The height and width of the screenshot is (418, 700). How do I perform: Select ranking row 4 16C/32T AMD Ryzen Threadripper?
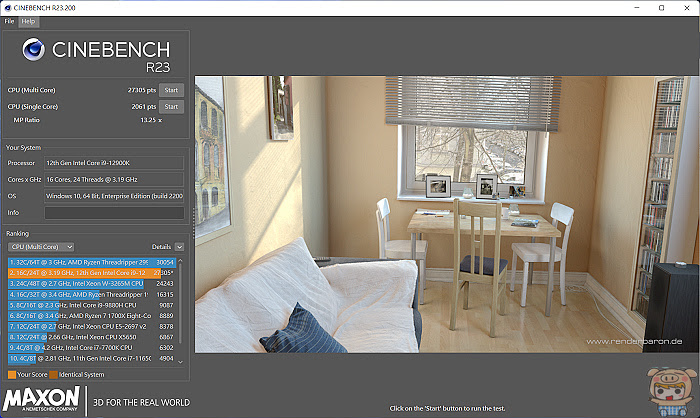[x=91, y=295]
